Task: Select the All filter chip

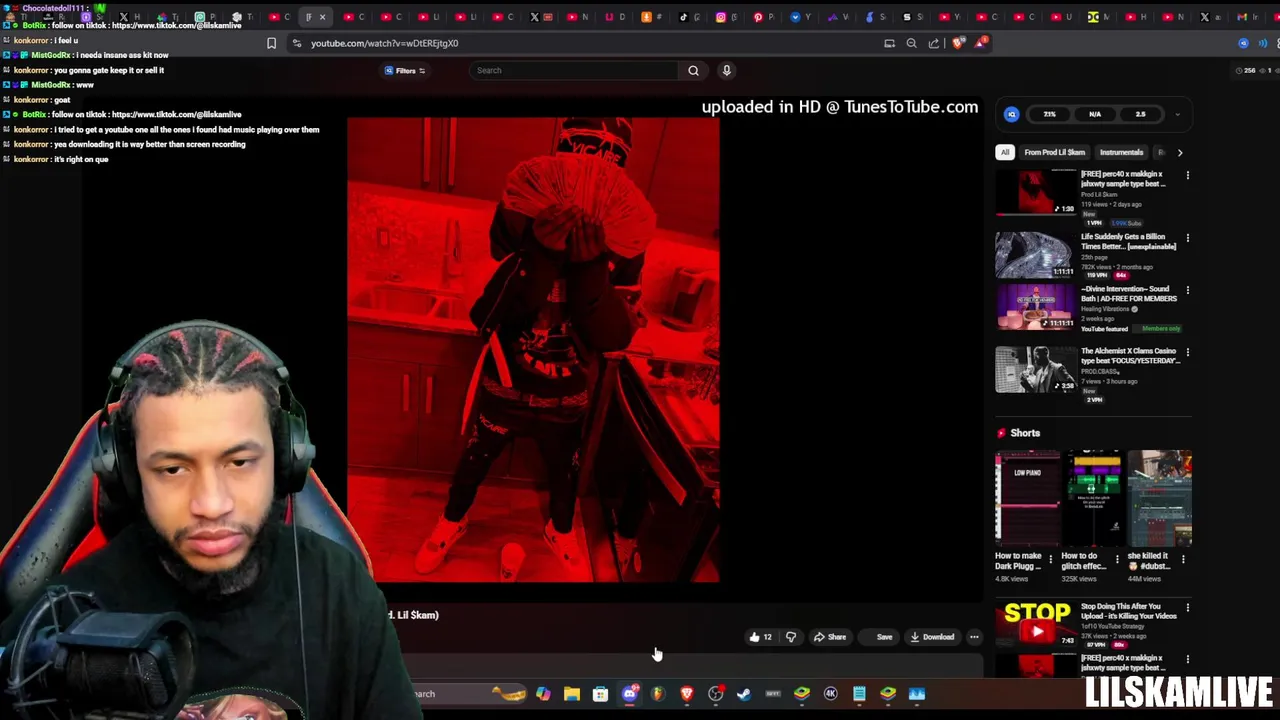Action: click(x=1004, y=152)
